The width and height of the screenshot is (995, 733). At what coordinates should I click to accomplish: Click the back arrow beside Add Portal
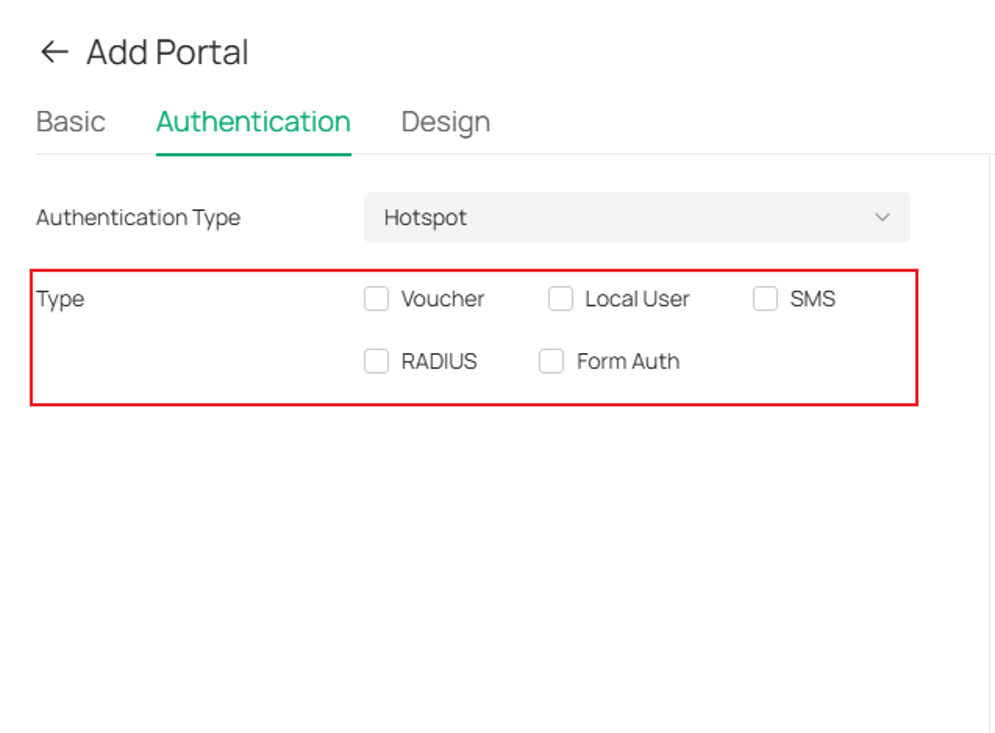tap(54, 52)
